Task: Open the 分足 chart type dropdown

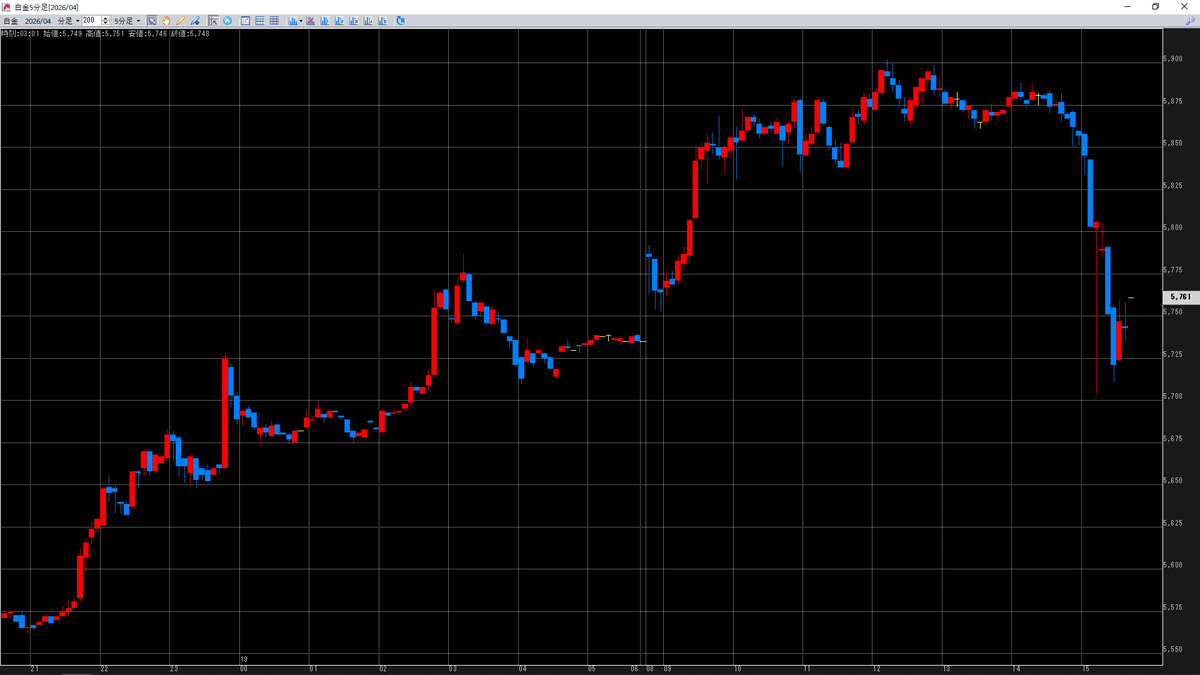Action: tap(70, 21)
